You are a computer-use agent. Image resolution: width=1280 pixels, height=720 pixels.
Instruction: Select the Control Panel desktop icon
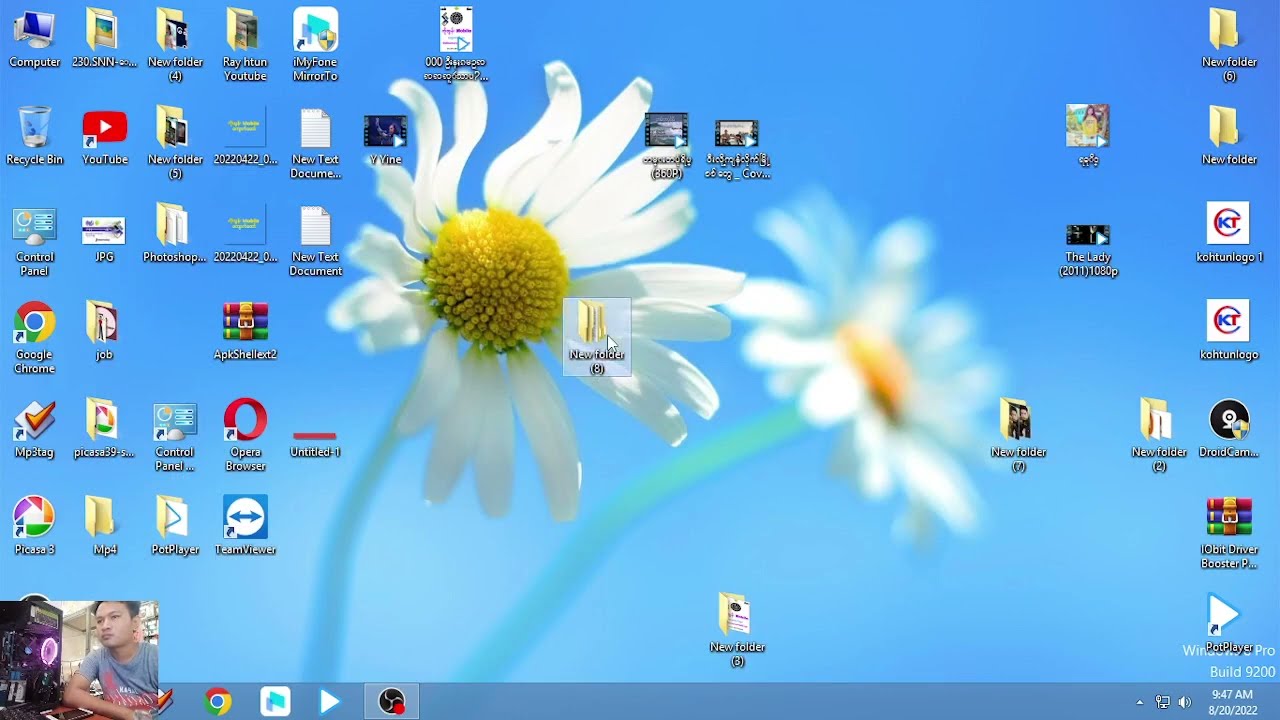35,240
